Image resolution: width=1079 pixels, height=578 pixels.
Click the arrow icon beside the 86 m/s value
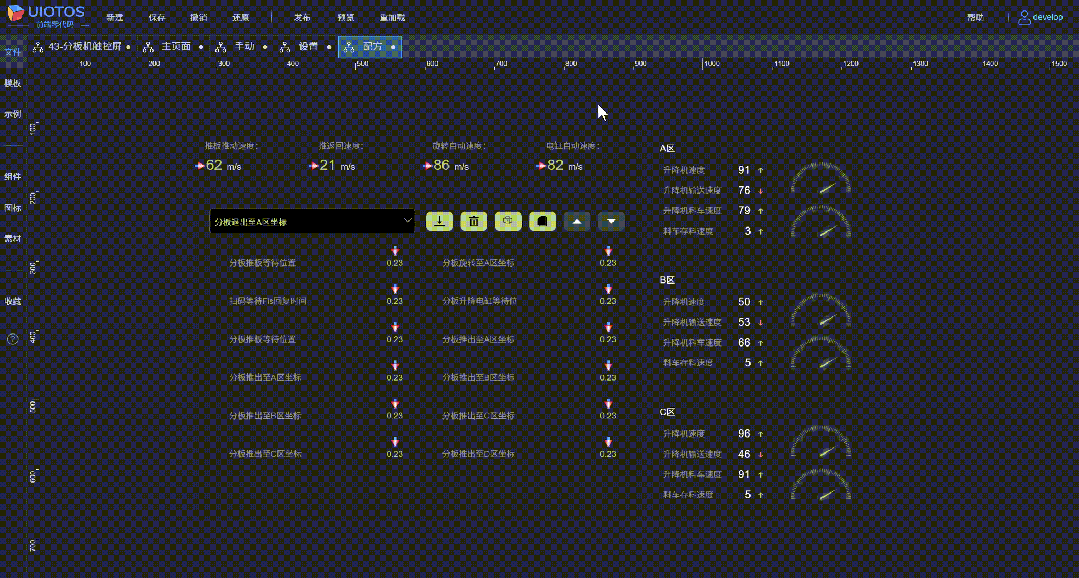[x=427, y=166]
